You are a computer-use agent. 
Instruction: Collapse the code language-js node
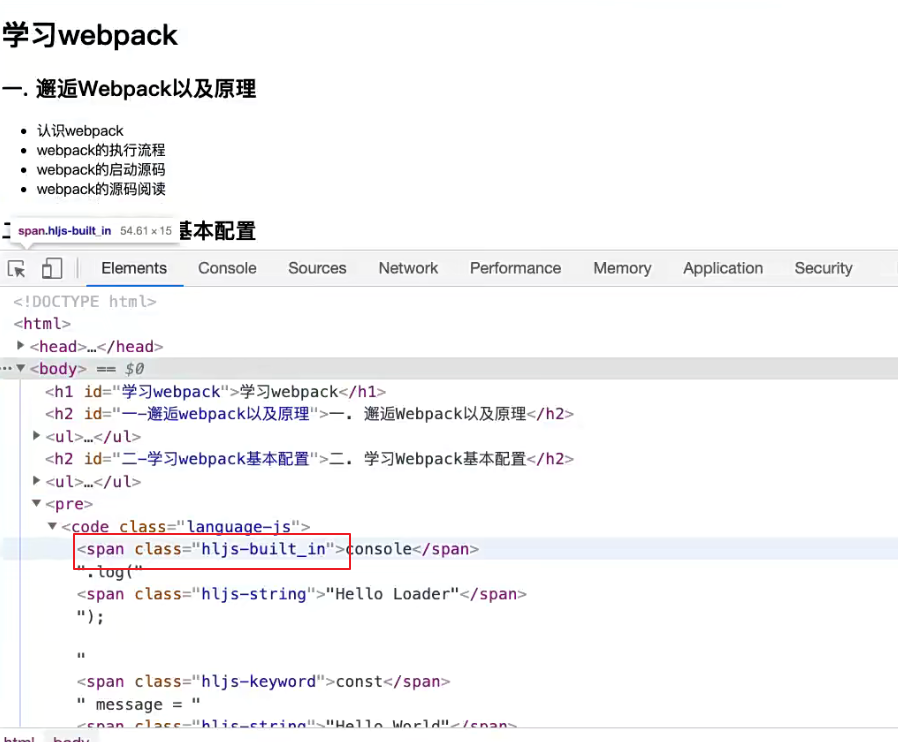(53, 526)
